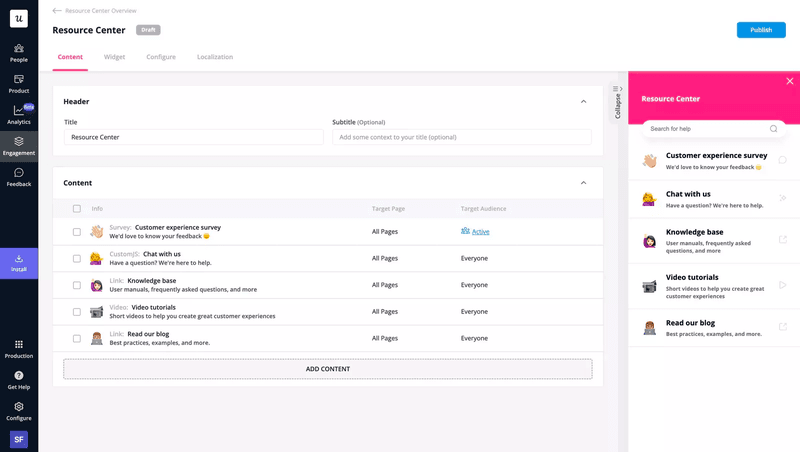Viewport: 800px width, 452px height.
Task: Close the Resource Center preview widget
Action: coord(789,81)
